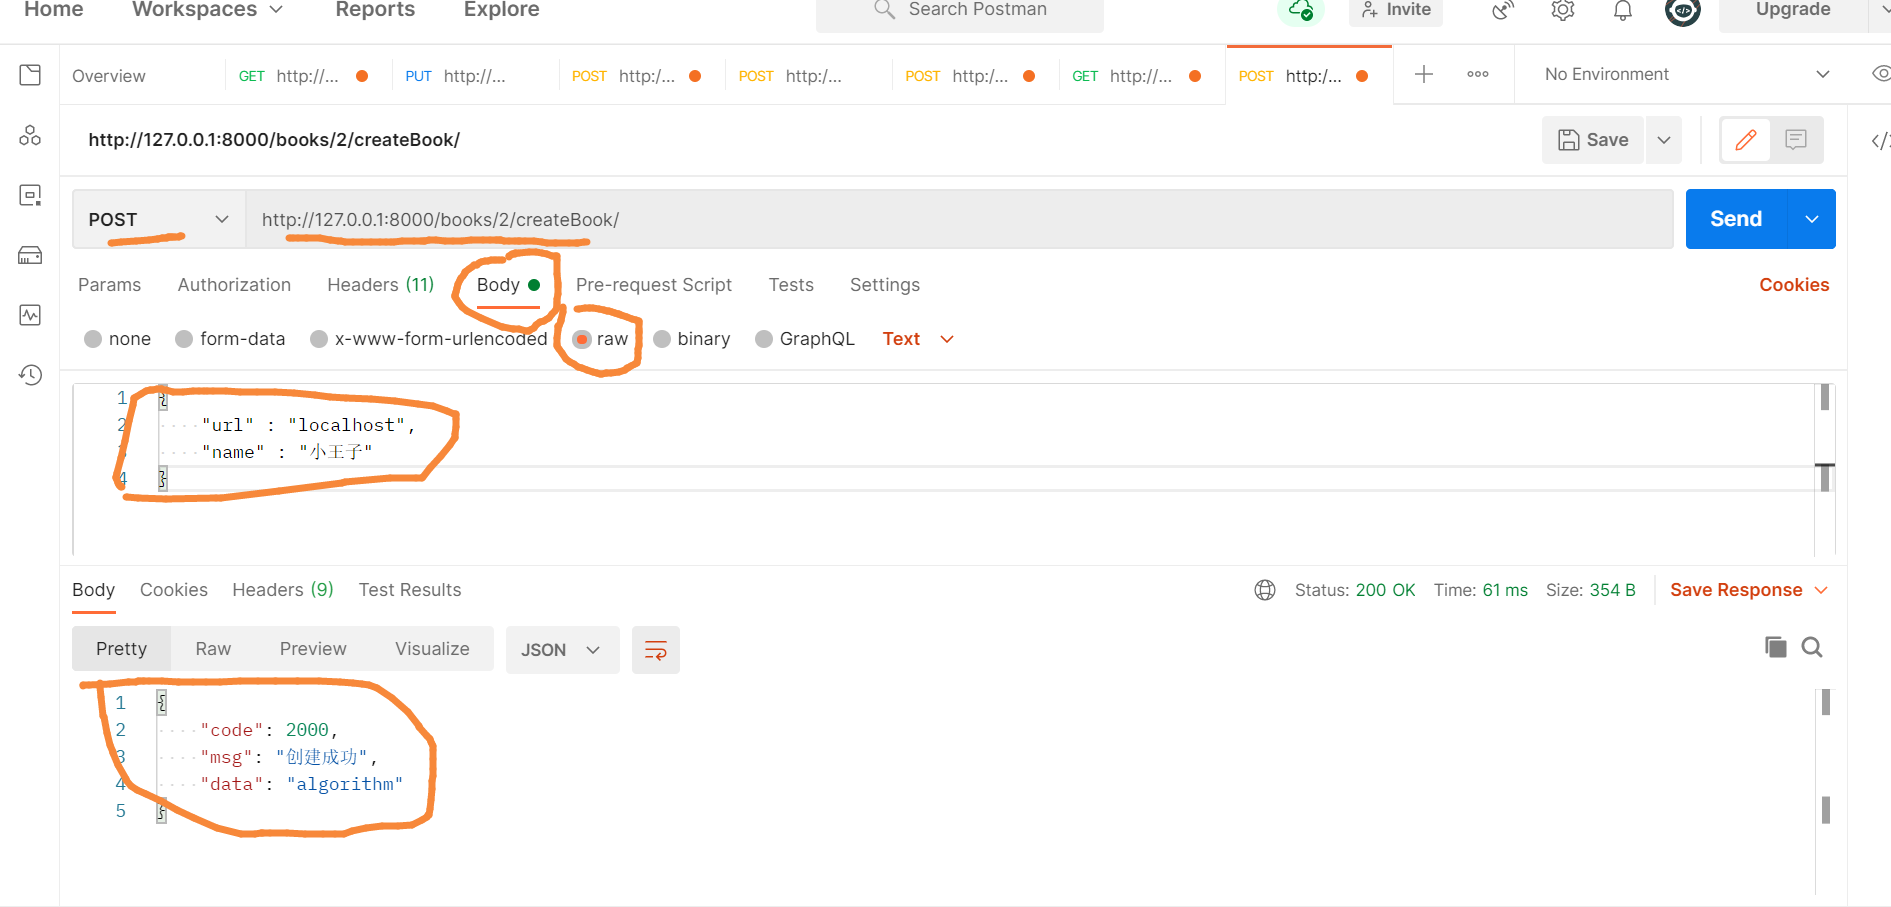Toggle the wrap lines icon in response

(x=656, y=650)
